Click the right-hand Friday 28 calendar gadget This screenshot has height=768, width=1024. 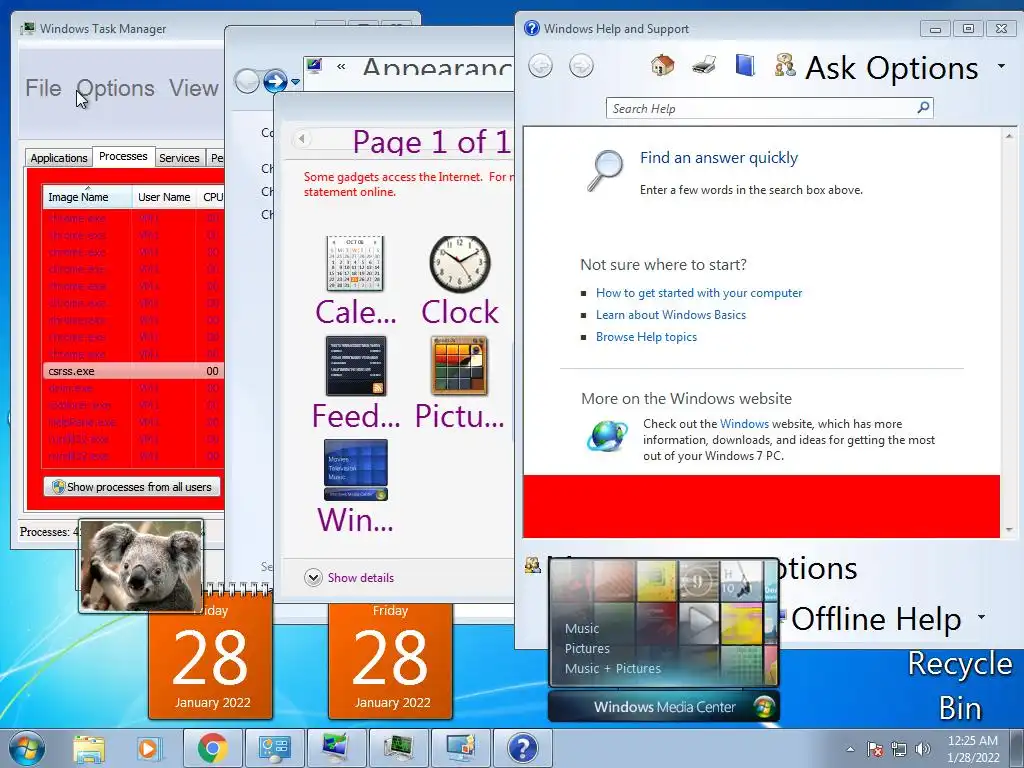391,660
